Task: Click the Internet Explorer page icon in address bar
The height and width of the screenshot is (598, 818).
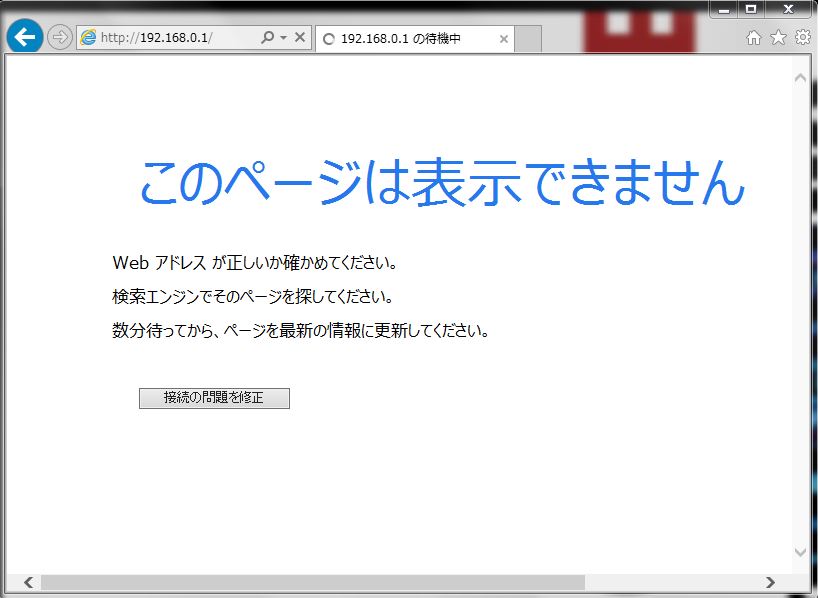Action: pyautogui.click(x=88, y=38)
